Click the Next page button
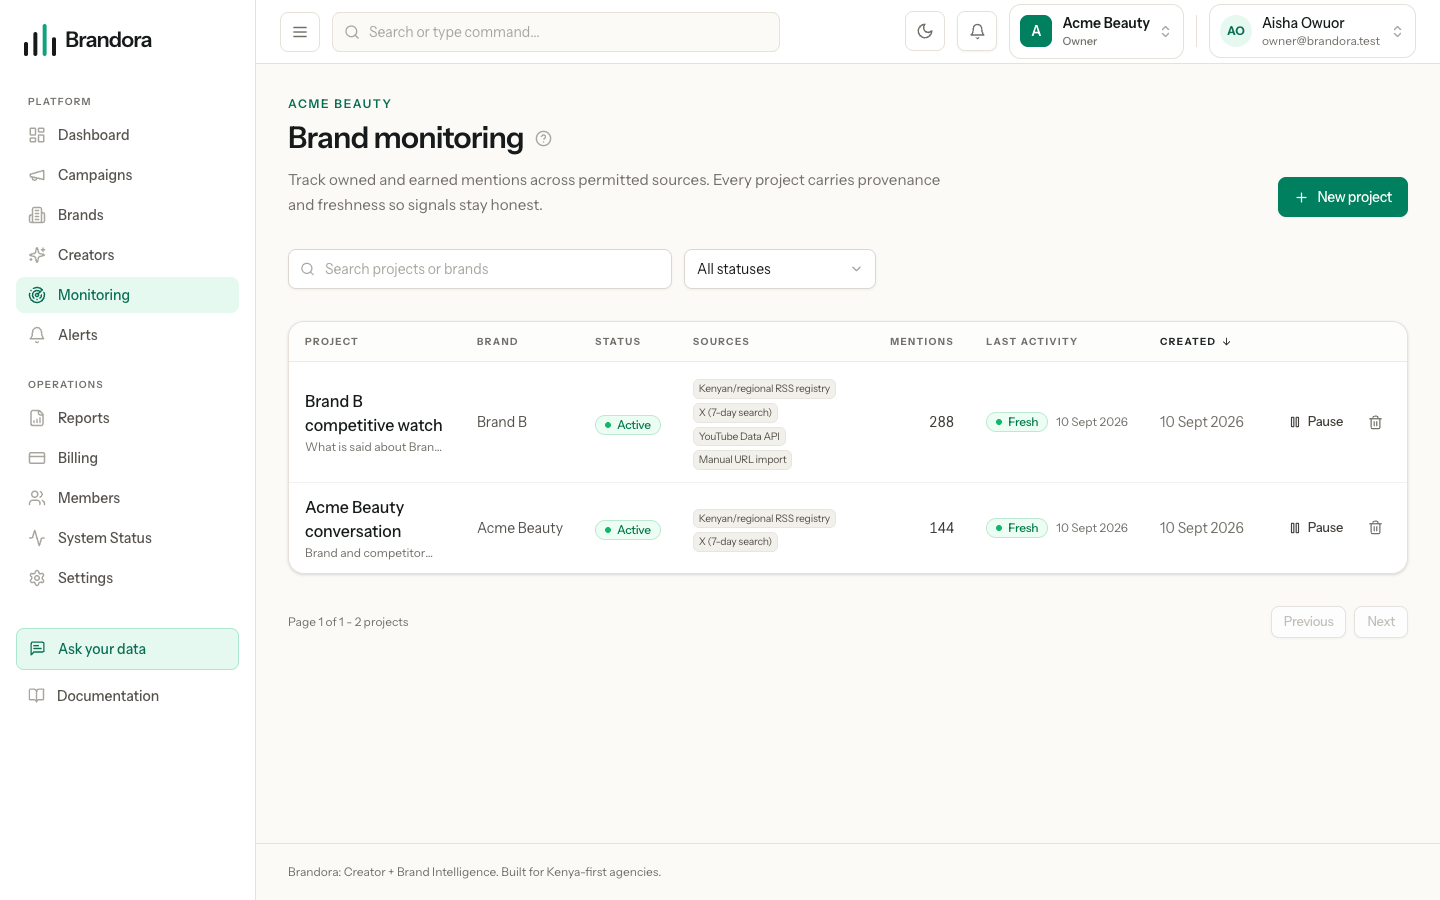The height and width of the screenshot is (900, 1440). pyautogui.click(x=1381, y=622)
